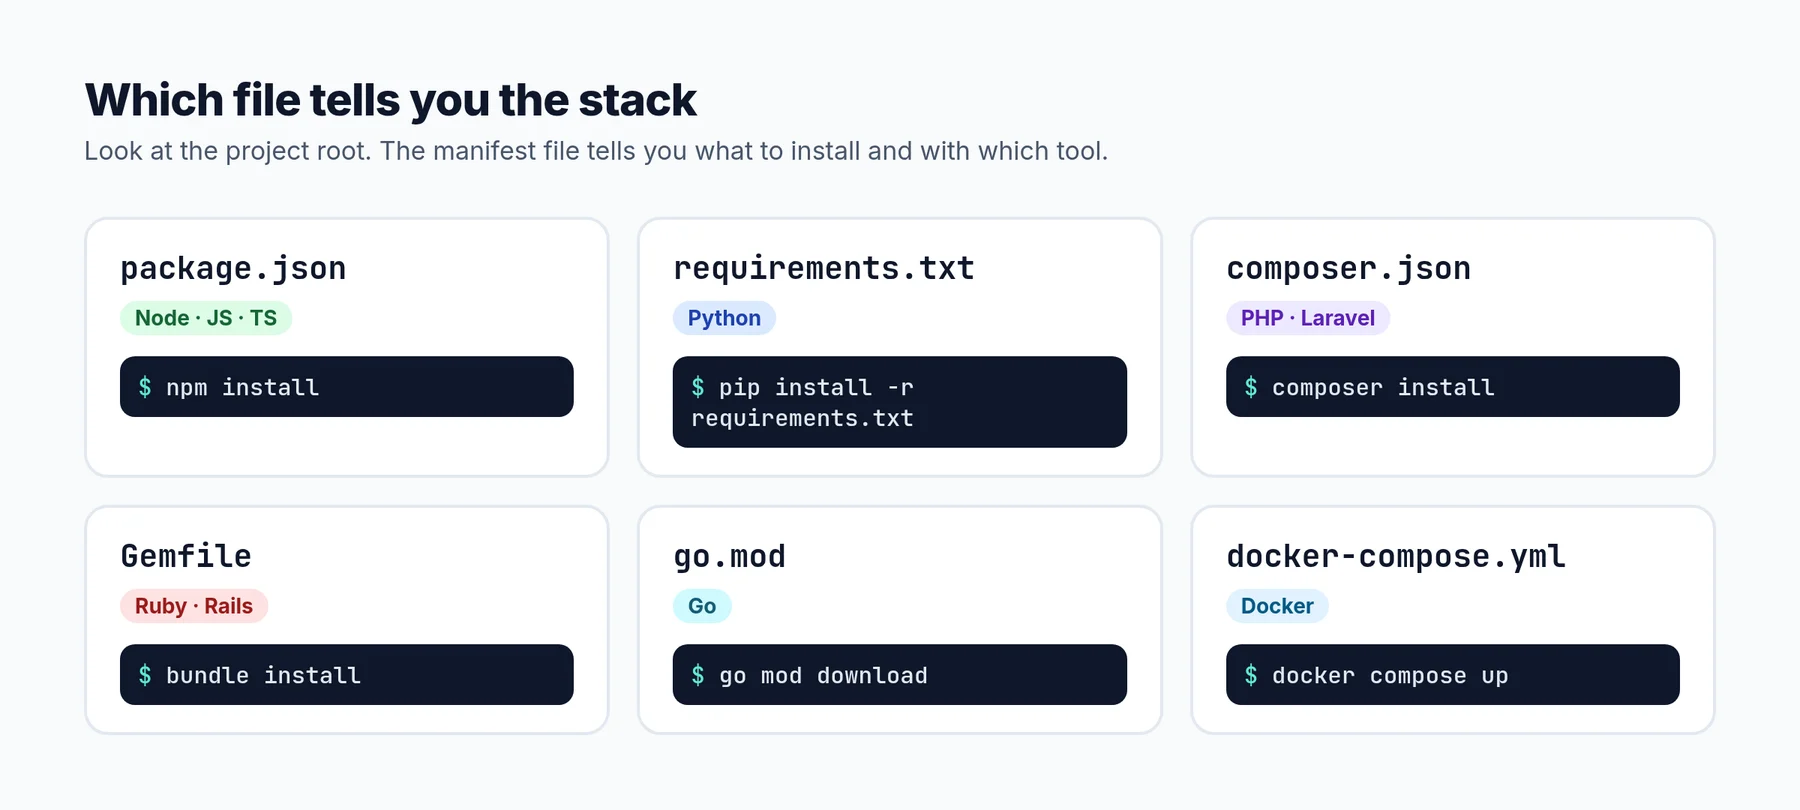Click the subtitle about the project root manifest
The width and height of the screenshot is (1800, 810).
coord(596,151)
